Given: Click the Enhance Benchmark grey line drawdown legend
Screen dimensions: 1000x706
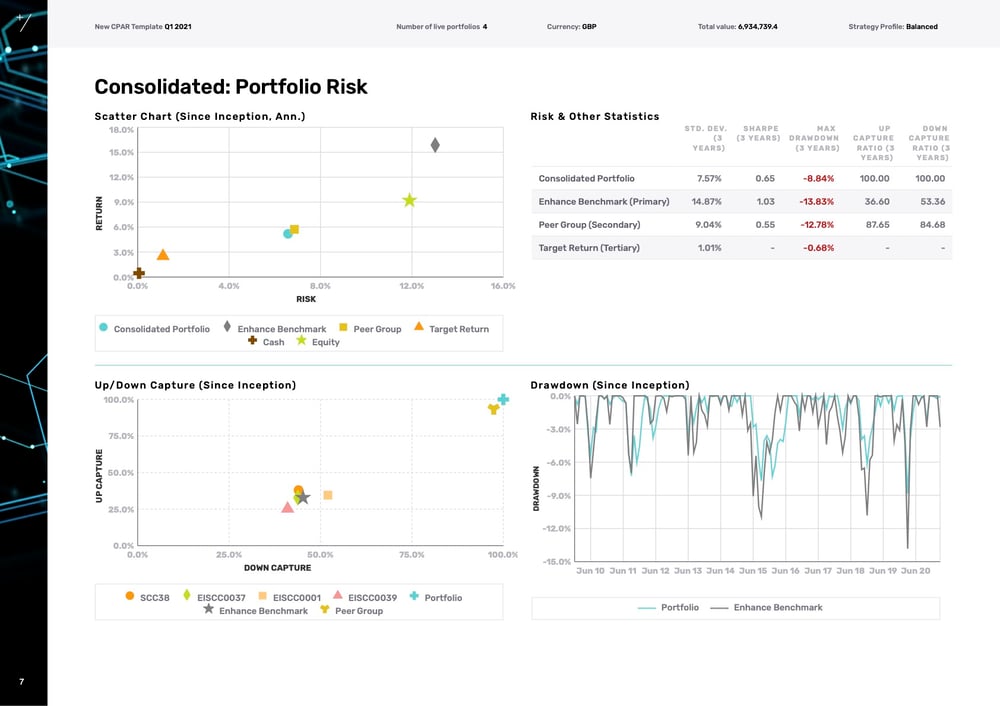Looking at the screenshot, I should click(x=766, y=607).
